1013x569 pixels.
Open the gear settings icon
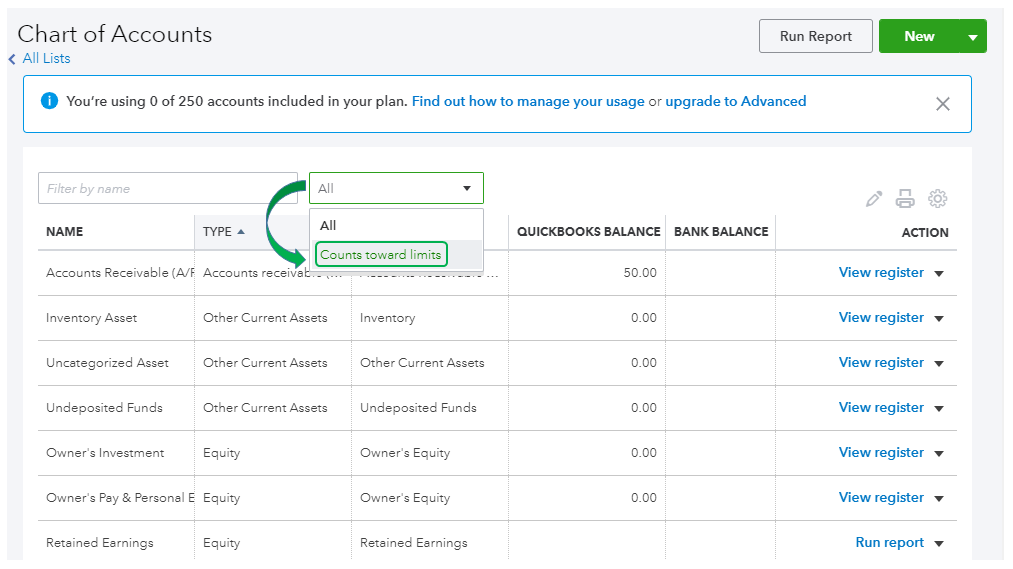pyautogui.click(x=937, y=199)
